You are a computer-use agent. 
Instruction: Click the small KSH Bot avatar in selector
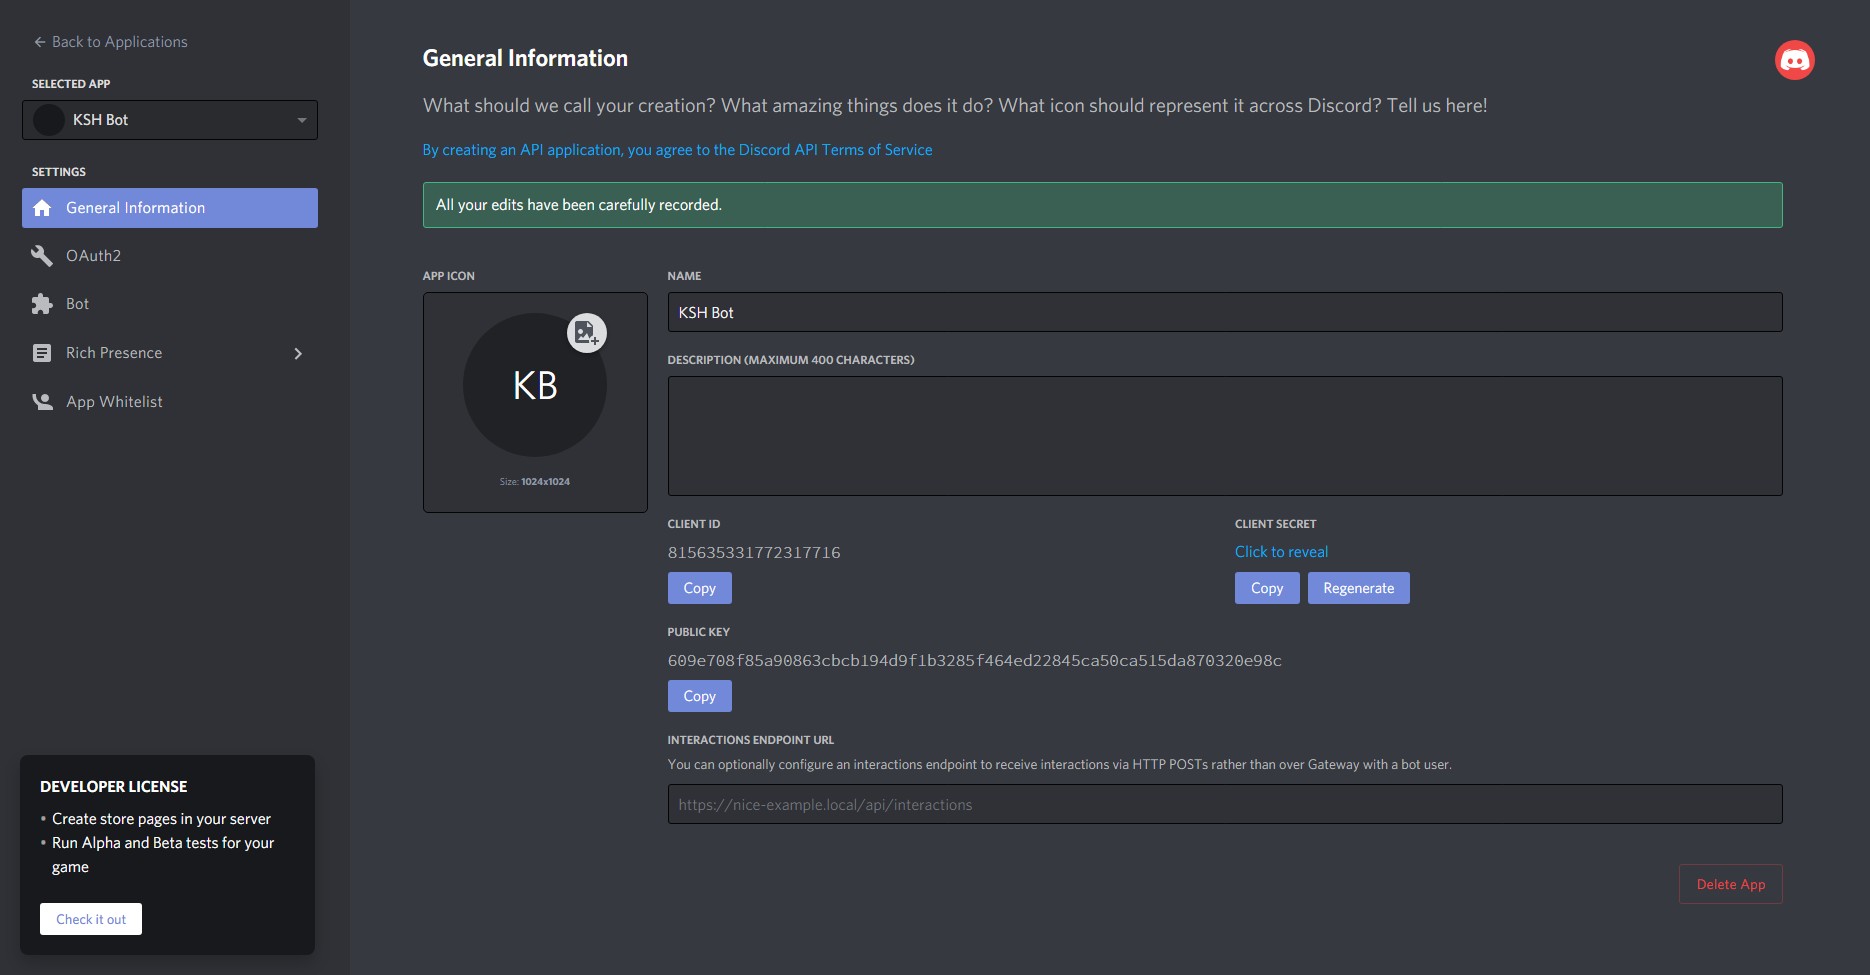[x=49, y=120]
